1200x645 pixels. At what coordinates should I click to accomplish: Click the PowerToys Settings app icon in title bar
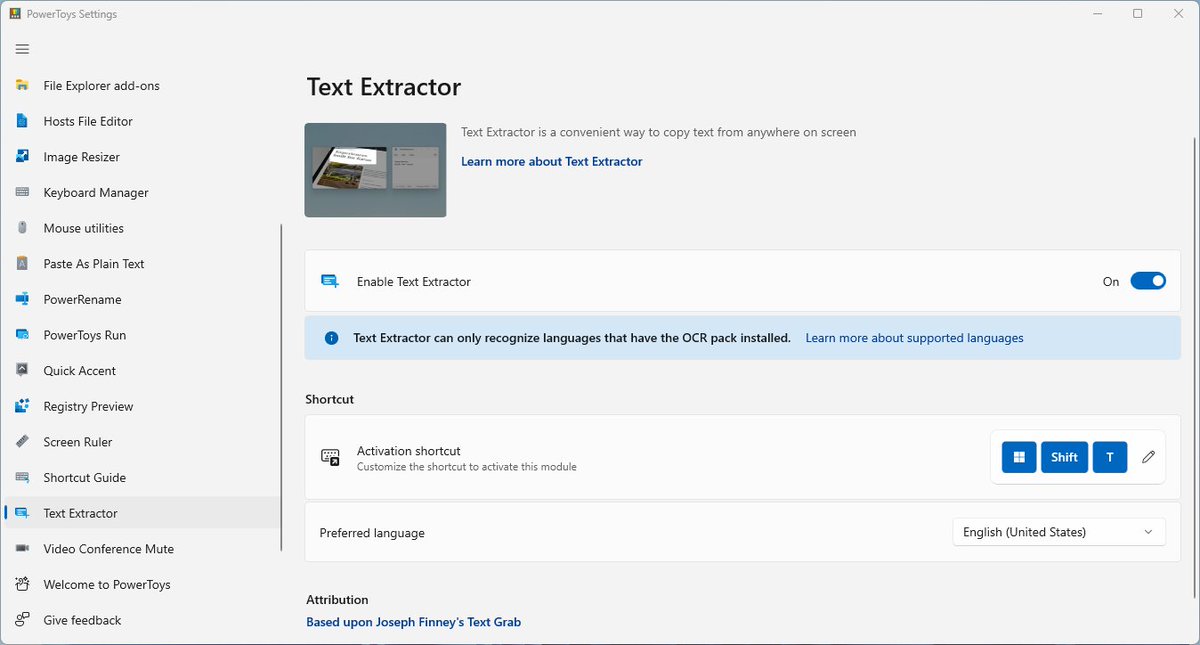16,14
